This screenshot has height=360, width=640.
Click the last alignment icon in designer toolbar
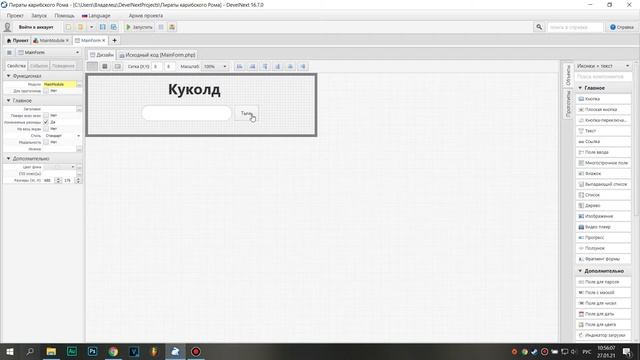coord(303,66)
